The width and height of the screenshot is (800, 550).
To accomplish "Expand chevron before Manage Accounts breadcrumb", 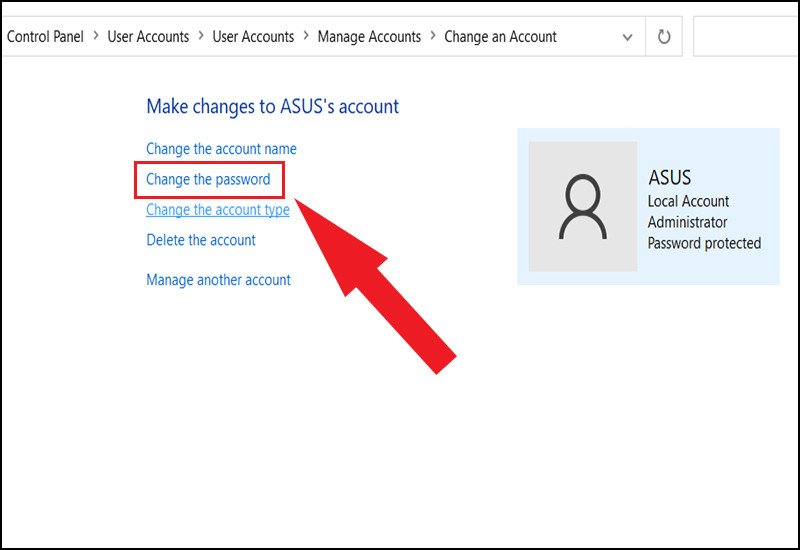I will [306, 36].
